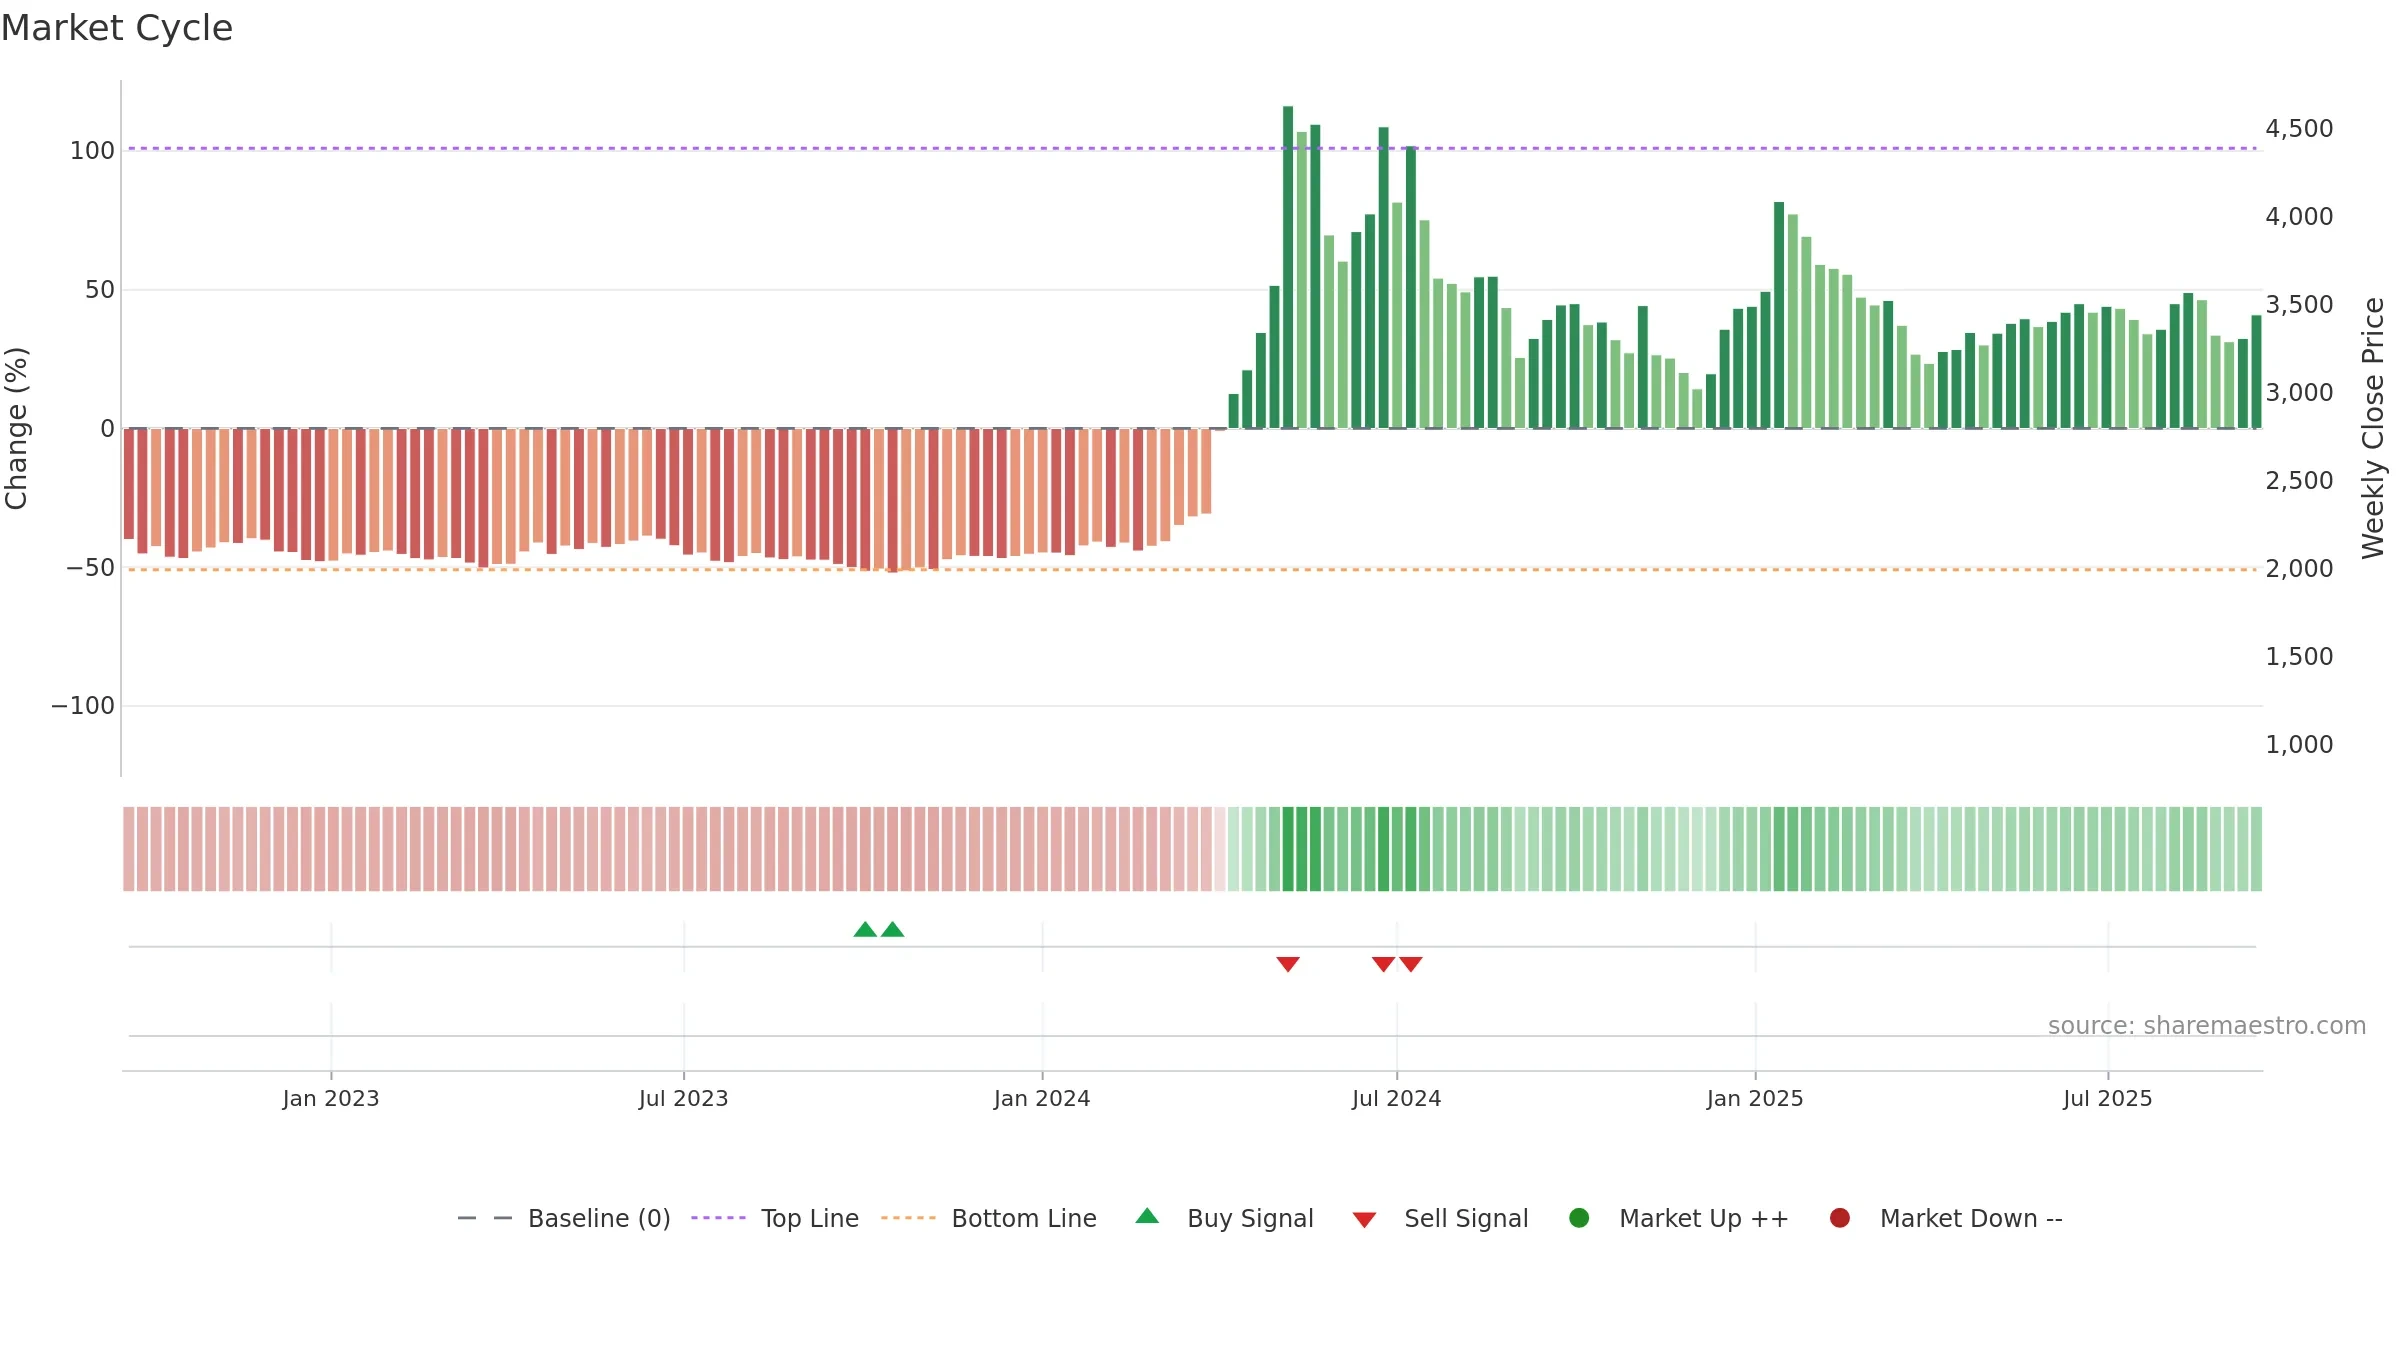This screenshot has width=2400, height=1350.
Task: Click the Jul 2025 x-axis label
Action: 2108,1099
